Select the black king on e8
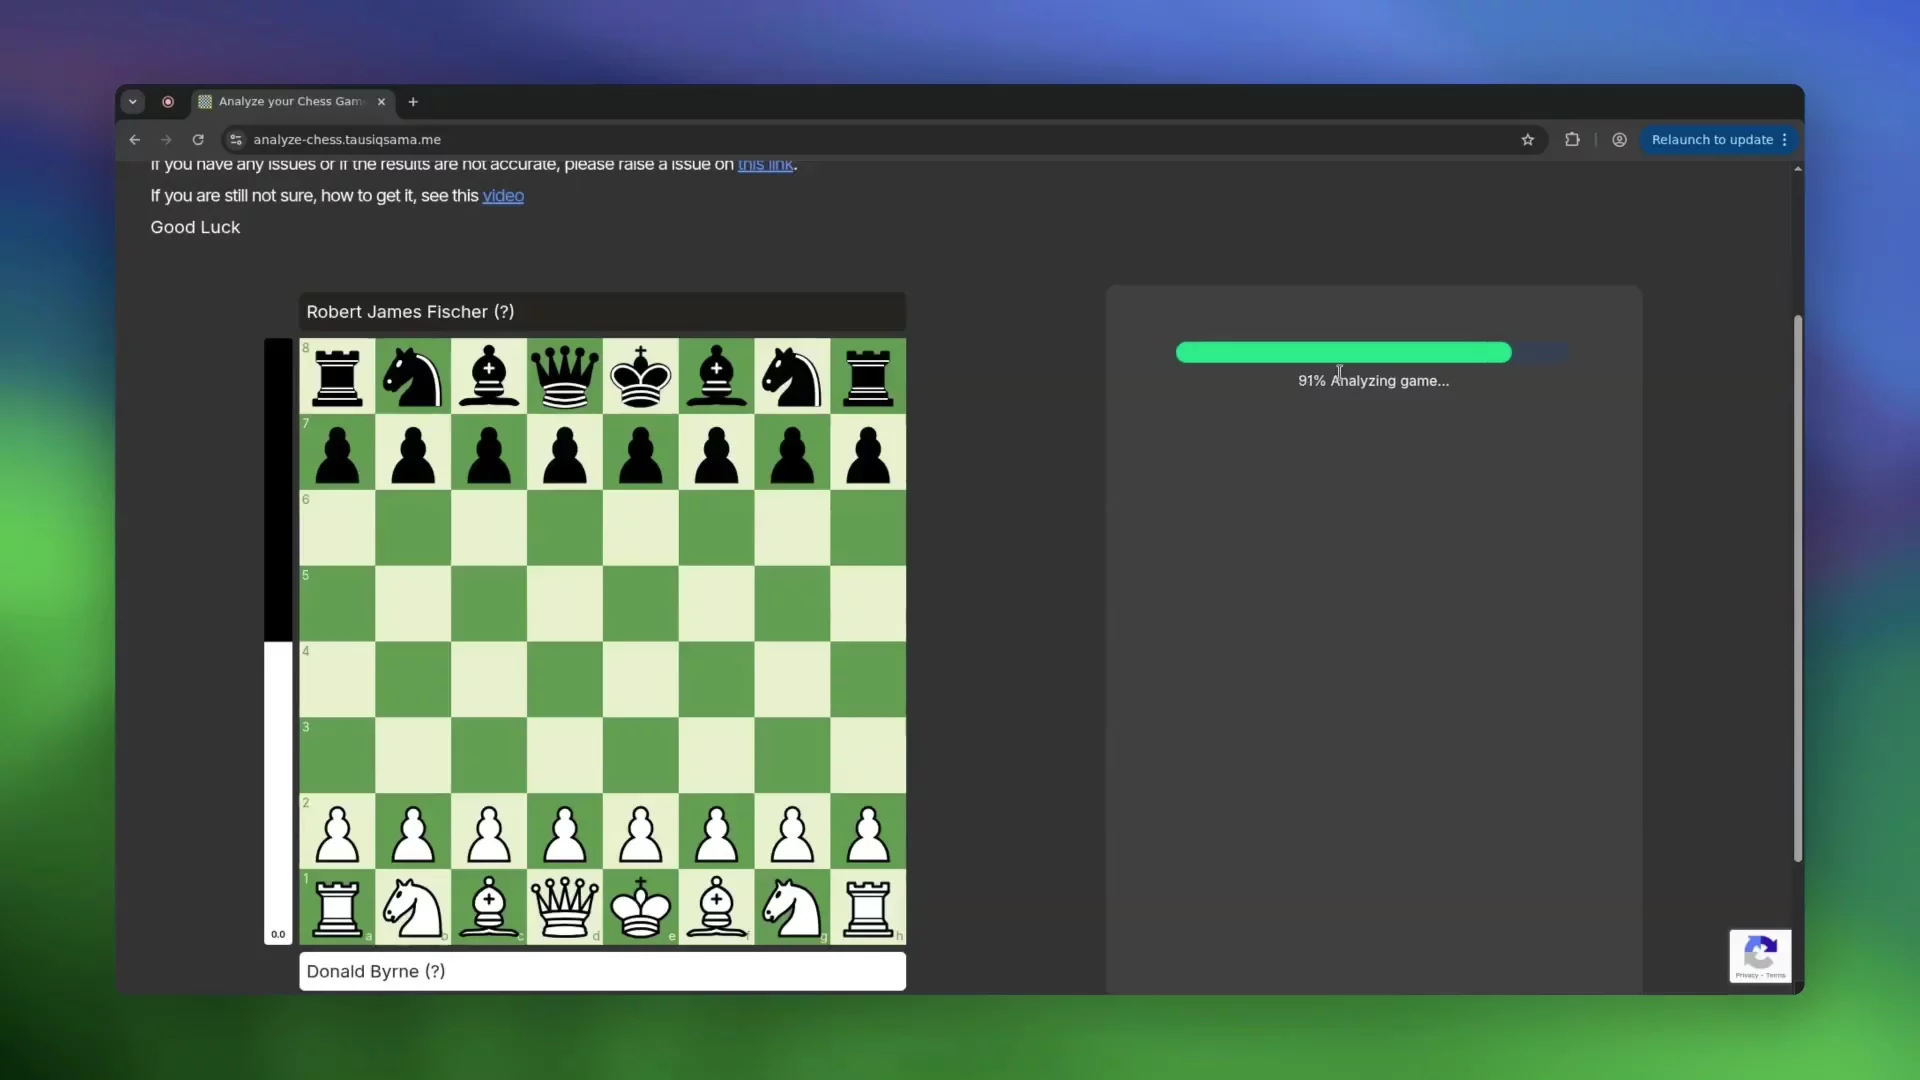 click(x=640, y=377)
